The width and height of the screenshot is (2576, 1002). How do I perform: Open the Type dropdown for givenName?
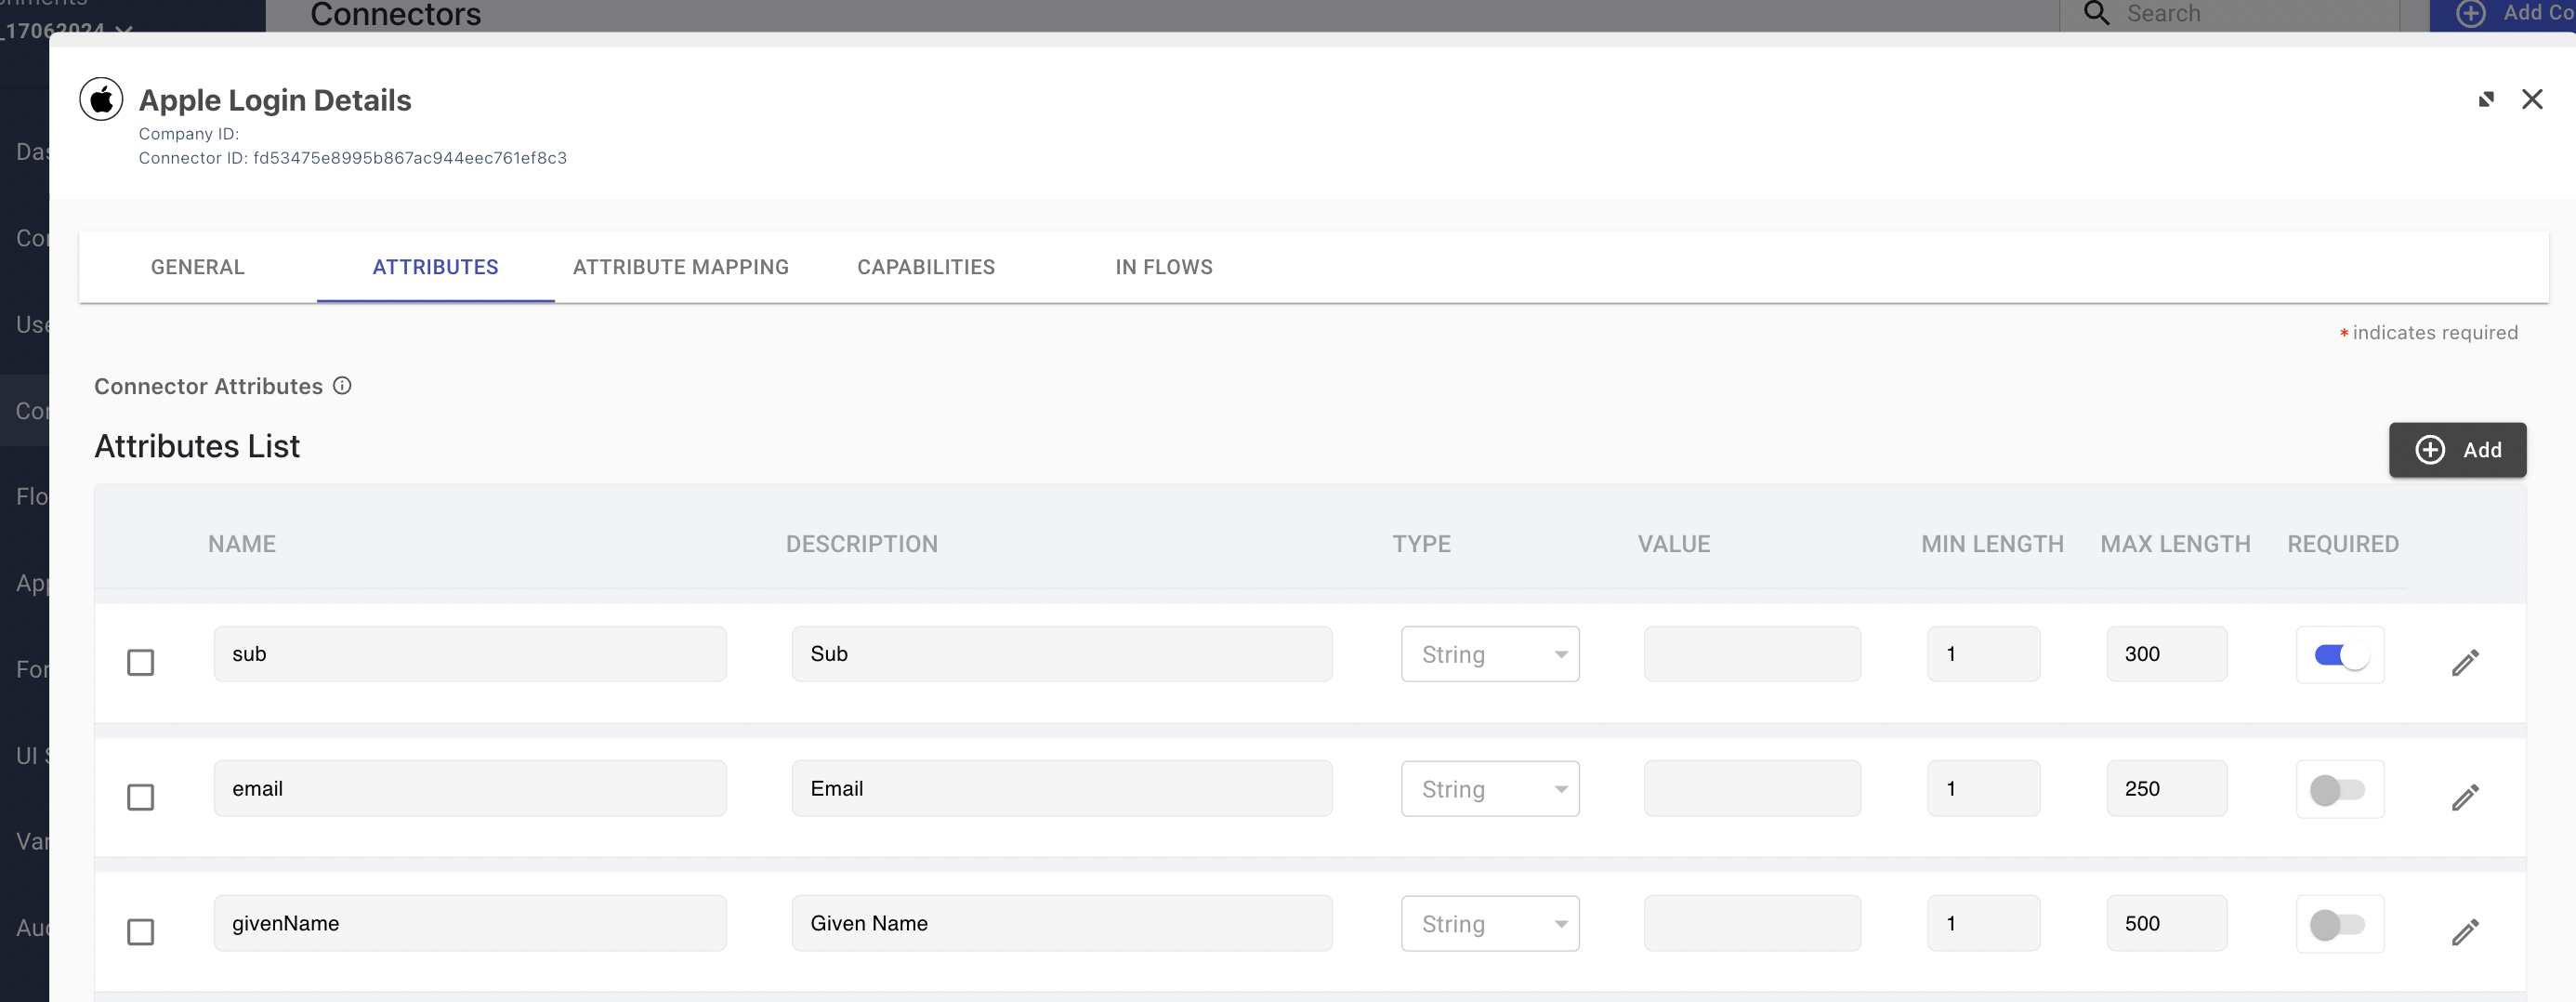coord(1490,924)
